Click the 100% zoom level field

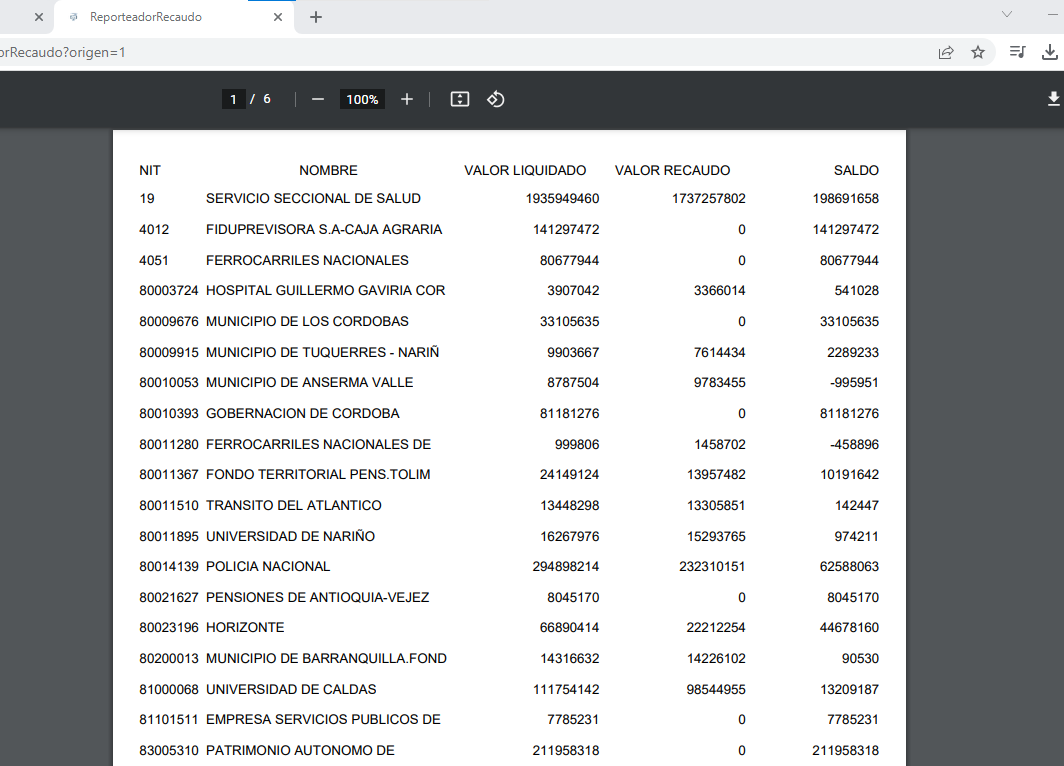pyautogui.click(x=362, y=99)
